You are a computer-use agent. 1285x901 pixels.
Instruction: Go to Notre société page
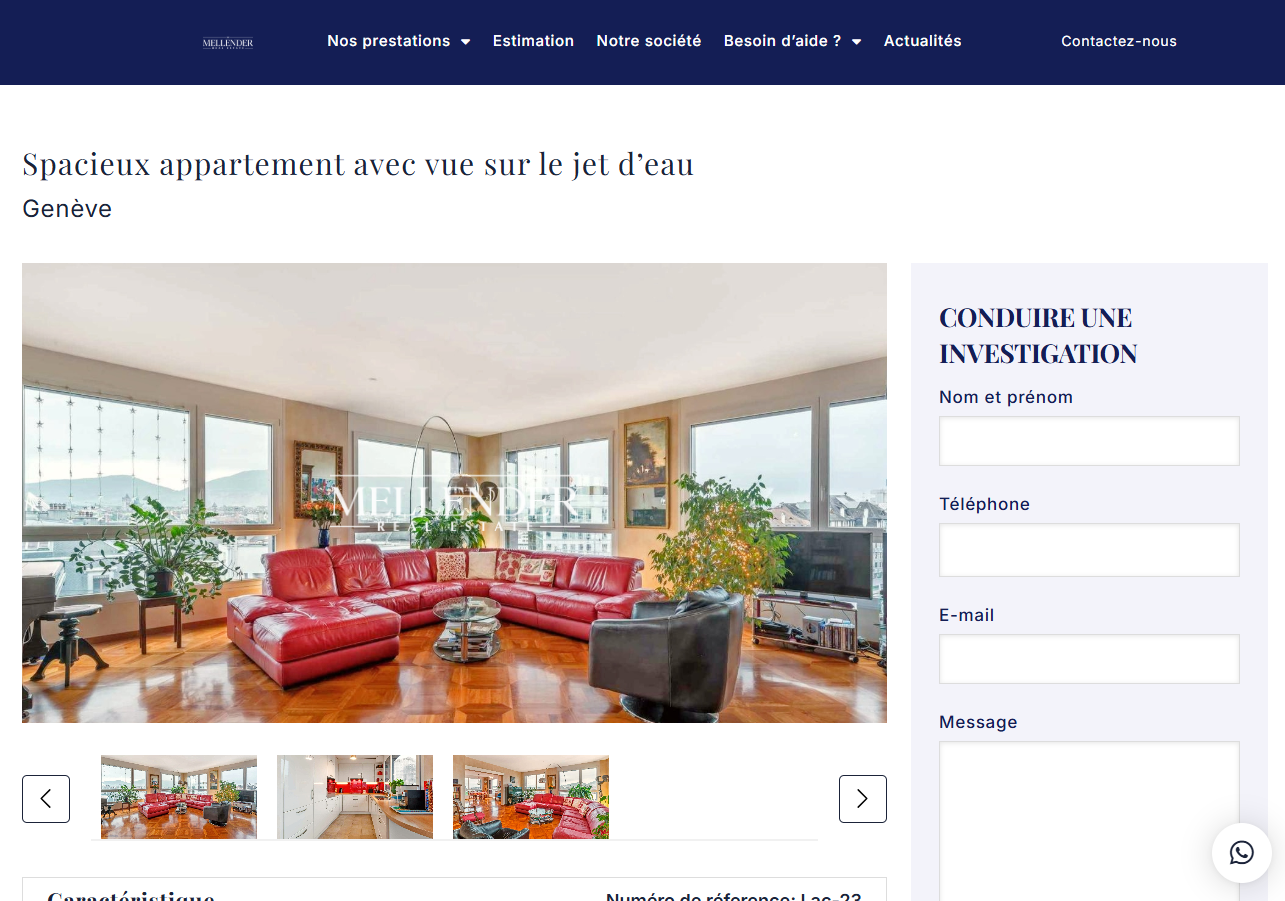coord(649,41)
